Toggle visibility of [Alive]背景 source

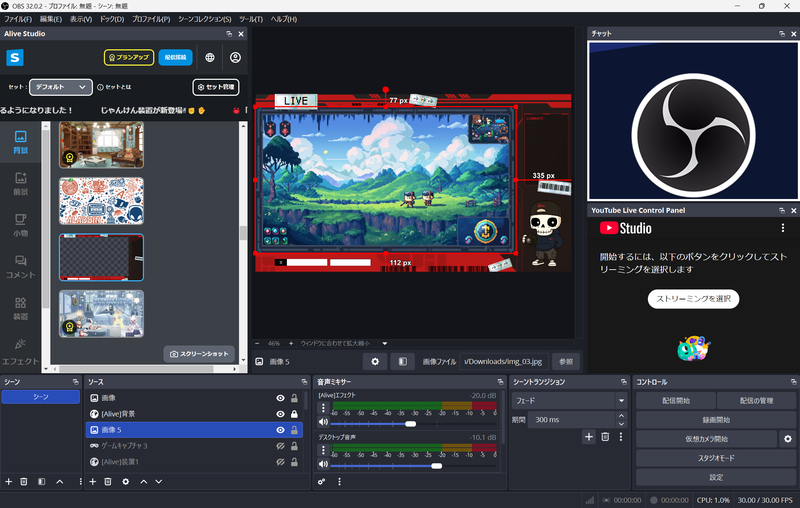[280, 414]
